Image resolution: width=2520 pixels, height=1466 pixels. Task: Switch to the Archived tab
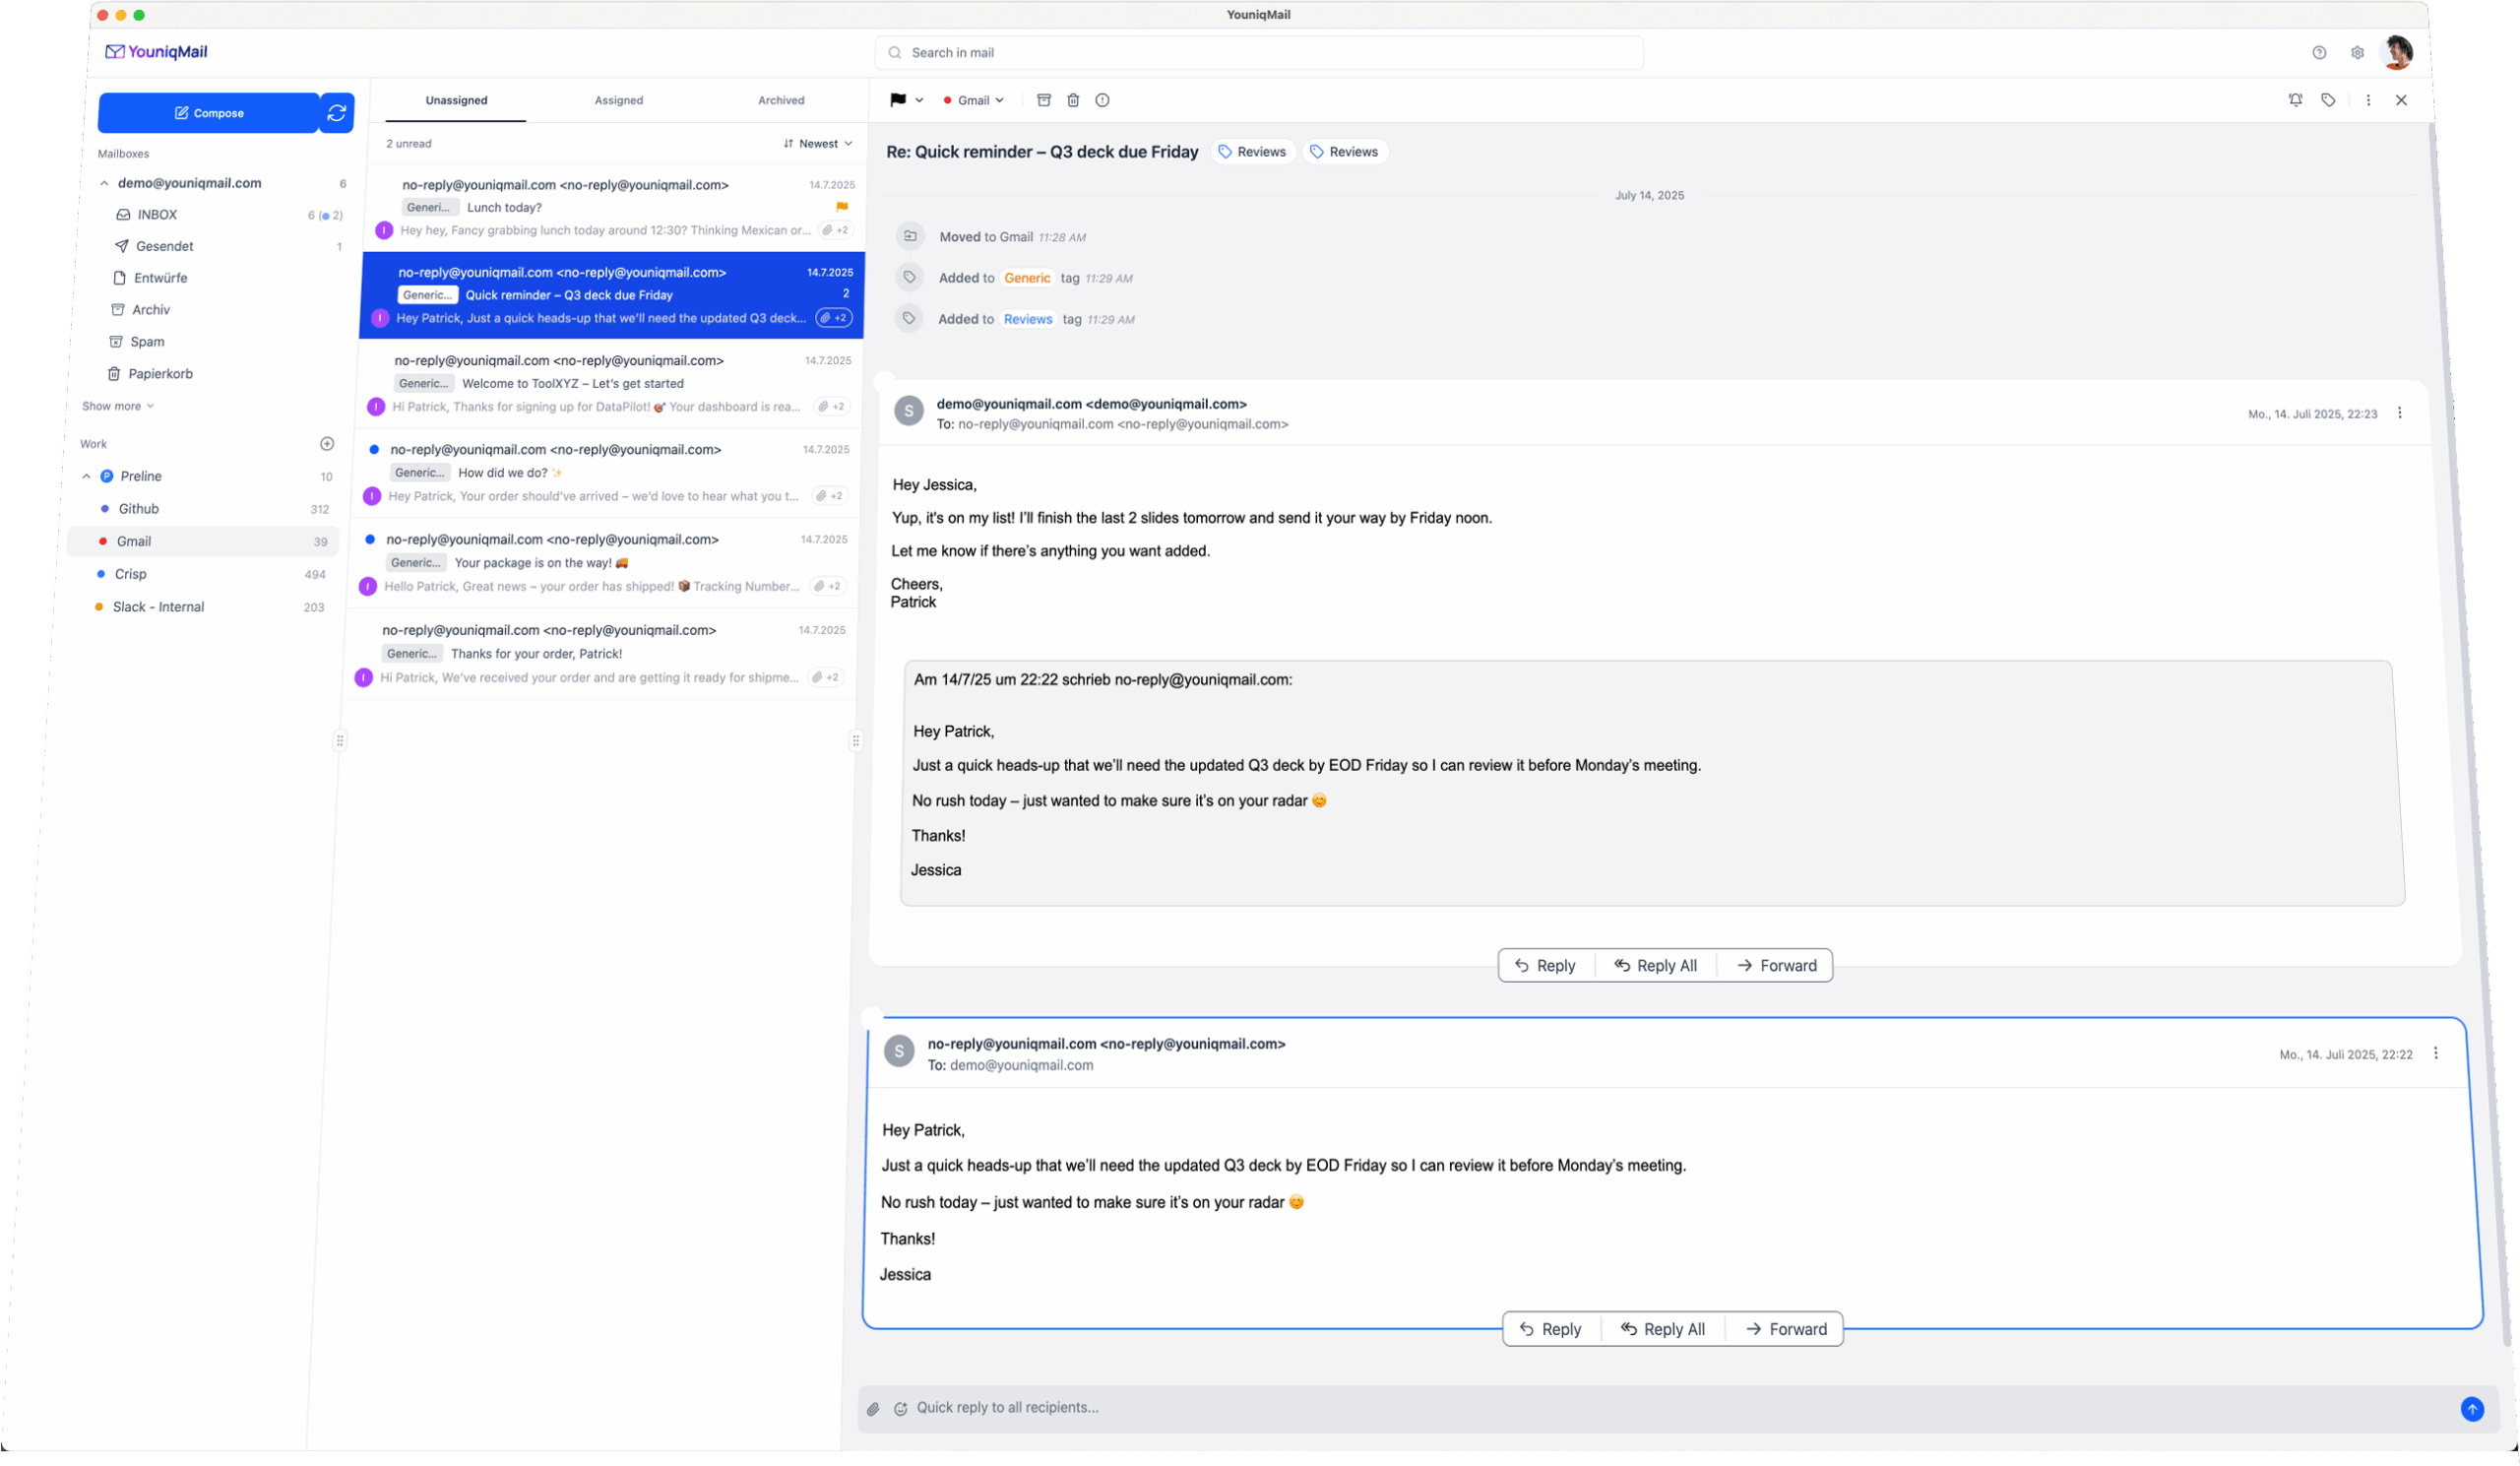[781, 100]
